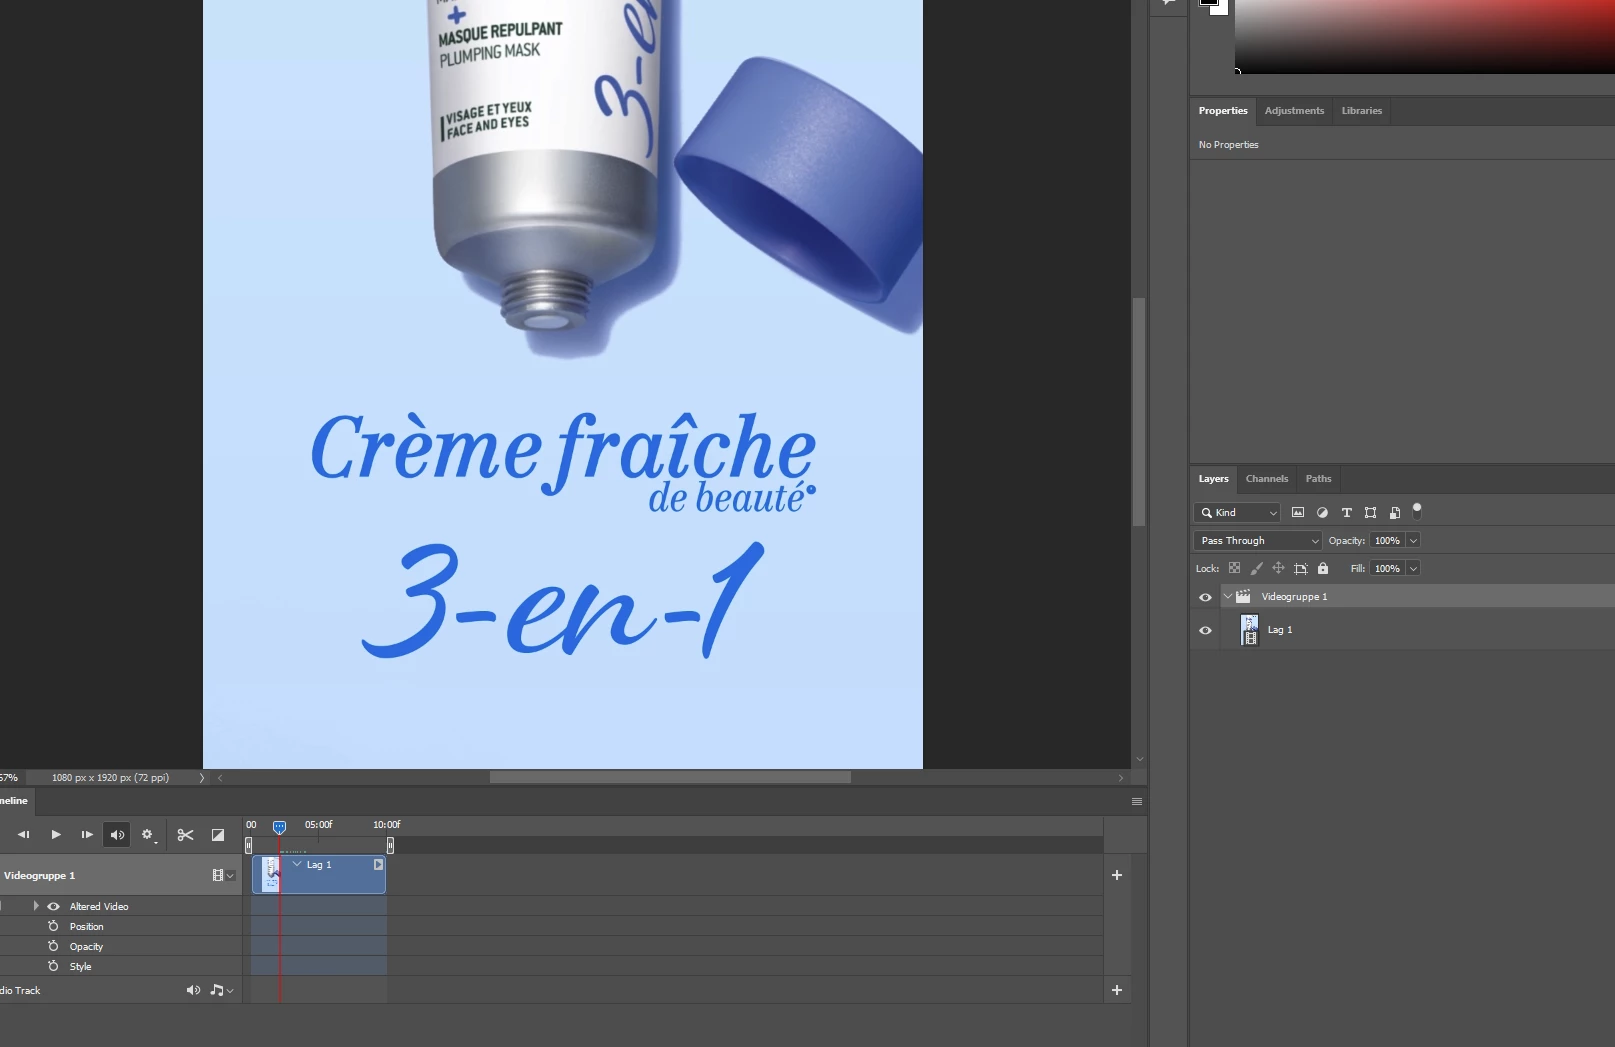Image resolution: width=1615 pixels, height=1047 pixels.
Task: Open Videogruppe 1 filmstrip media menu
Action: [223, 875]
